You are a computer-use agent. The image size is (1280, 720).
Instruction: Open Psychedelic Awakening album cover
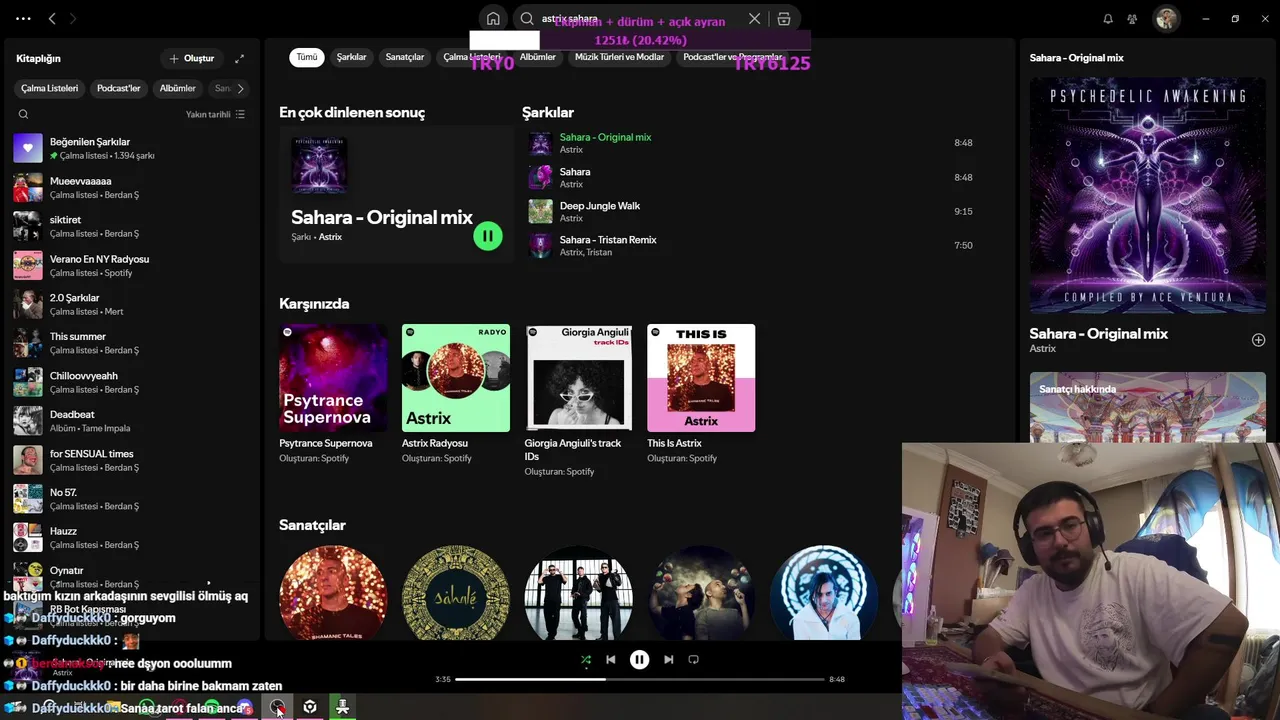(x=1147, y=196)
